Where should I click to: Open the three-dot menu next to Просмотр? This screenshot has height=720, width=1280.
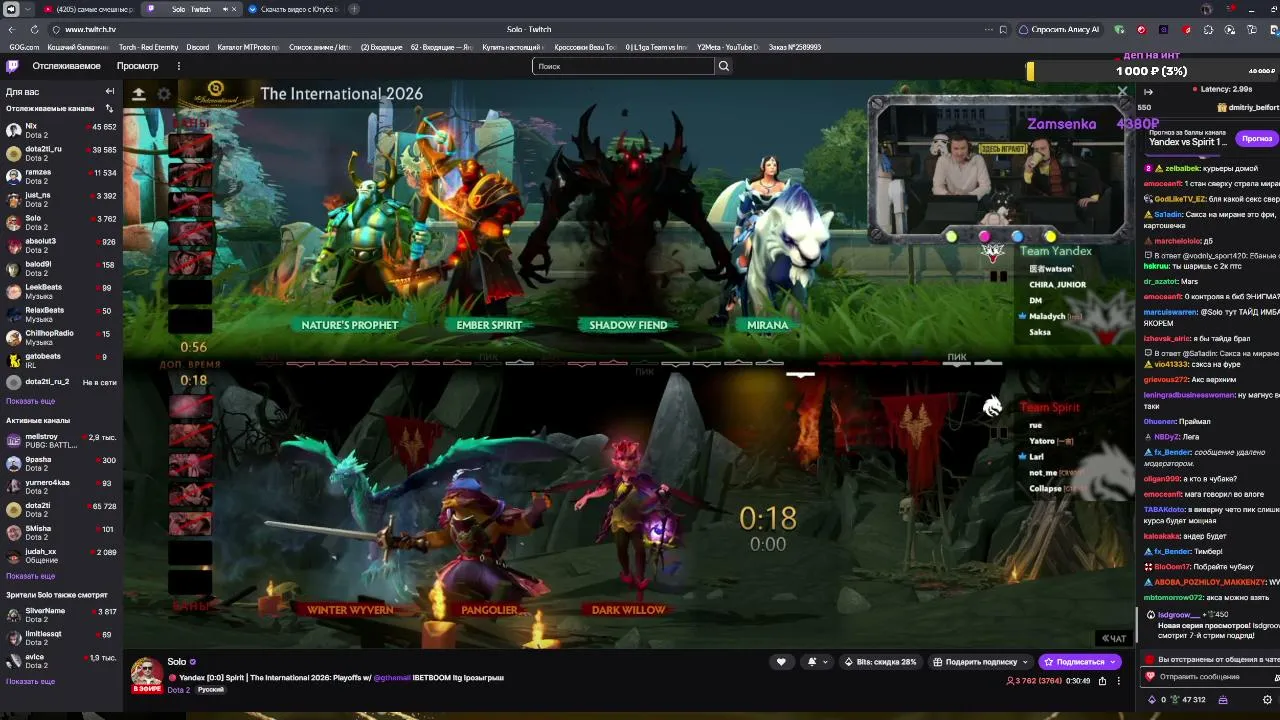point(178,66)
